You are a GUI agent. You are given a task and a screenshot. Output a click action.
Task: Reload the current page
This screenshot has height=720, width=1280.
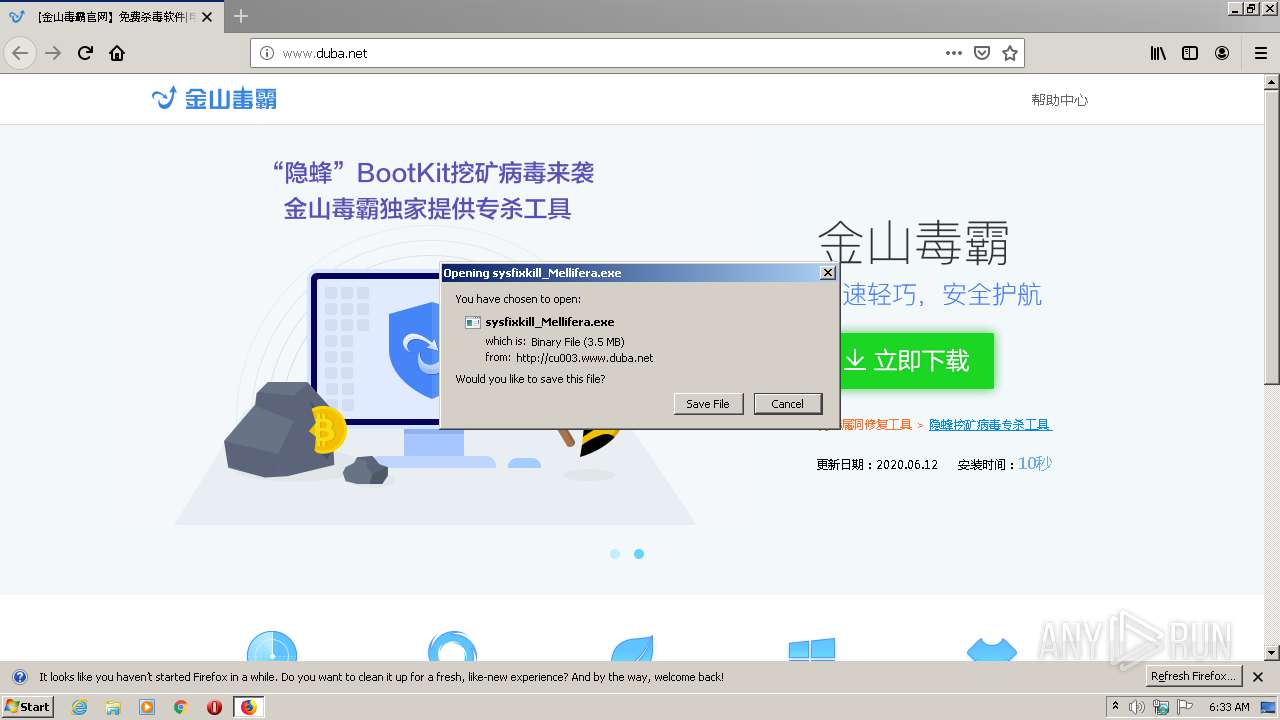tap(85, 53)
